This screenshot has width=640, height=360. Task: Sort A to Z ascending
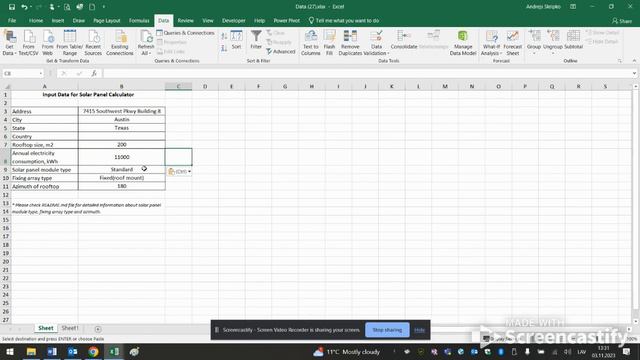(x=224, y=36)
